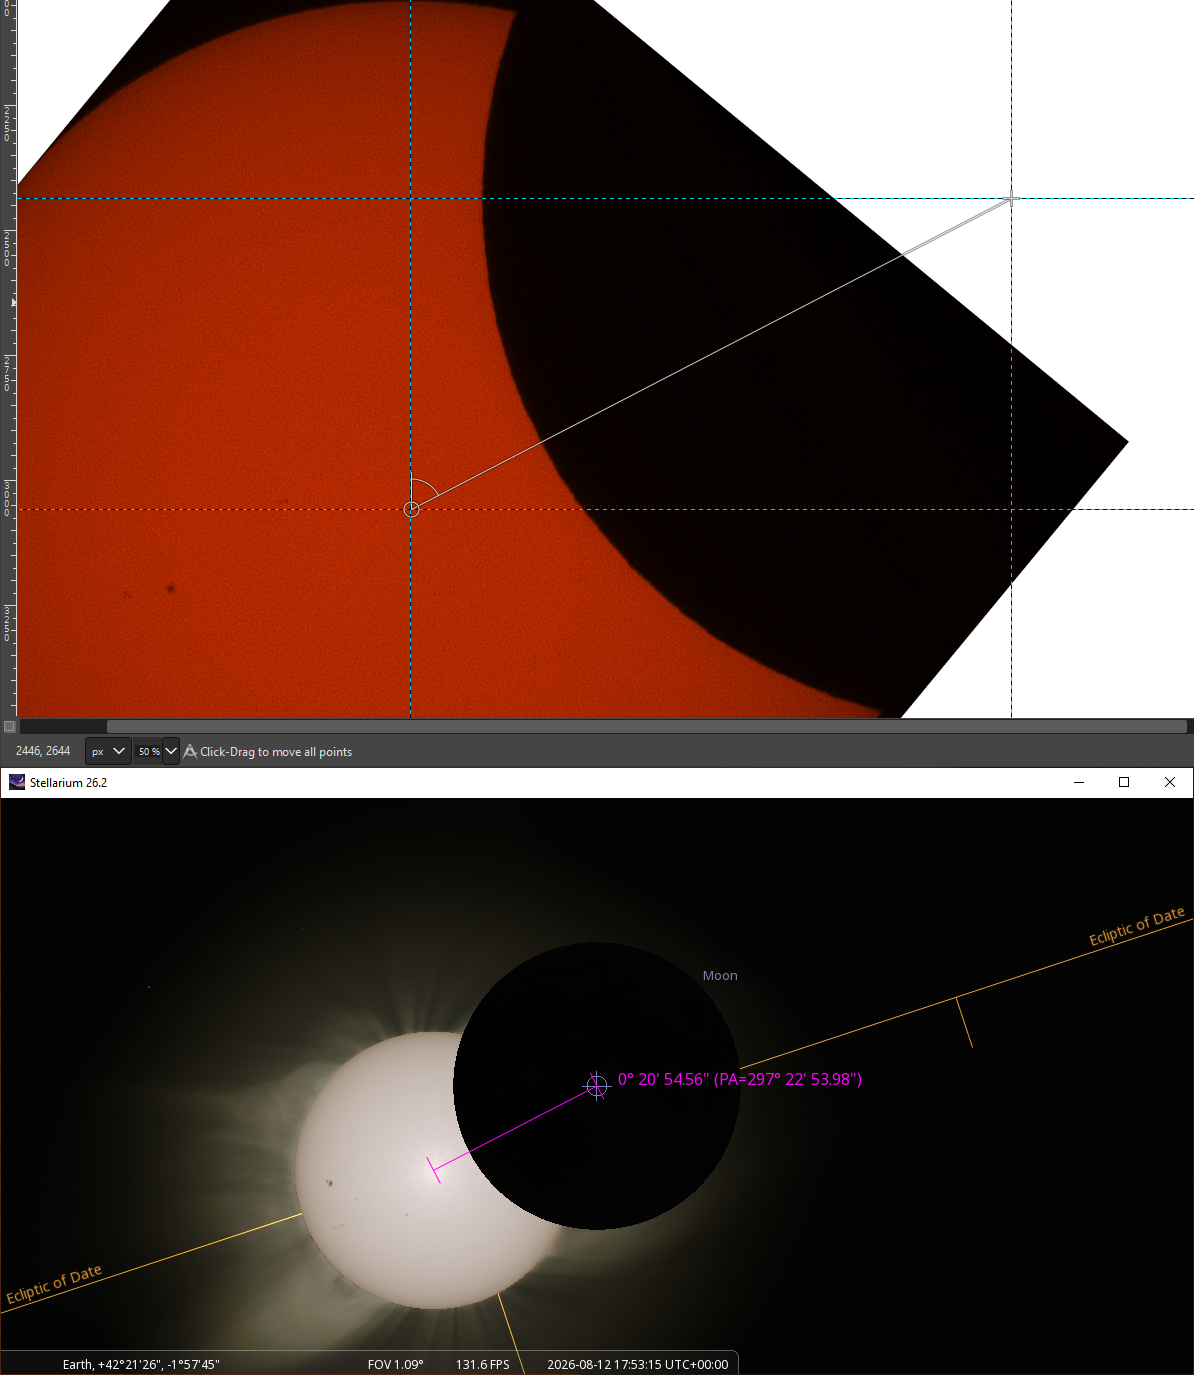This screenshot has width=1194, height=1375.
Task: Click the 50 % zoom input field
Action: pos(148,751)
